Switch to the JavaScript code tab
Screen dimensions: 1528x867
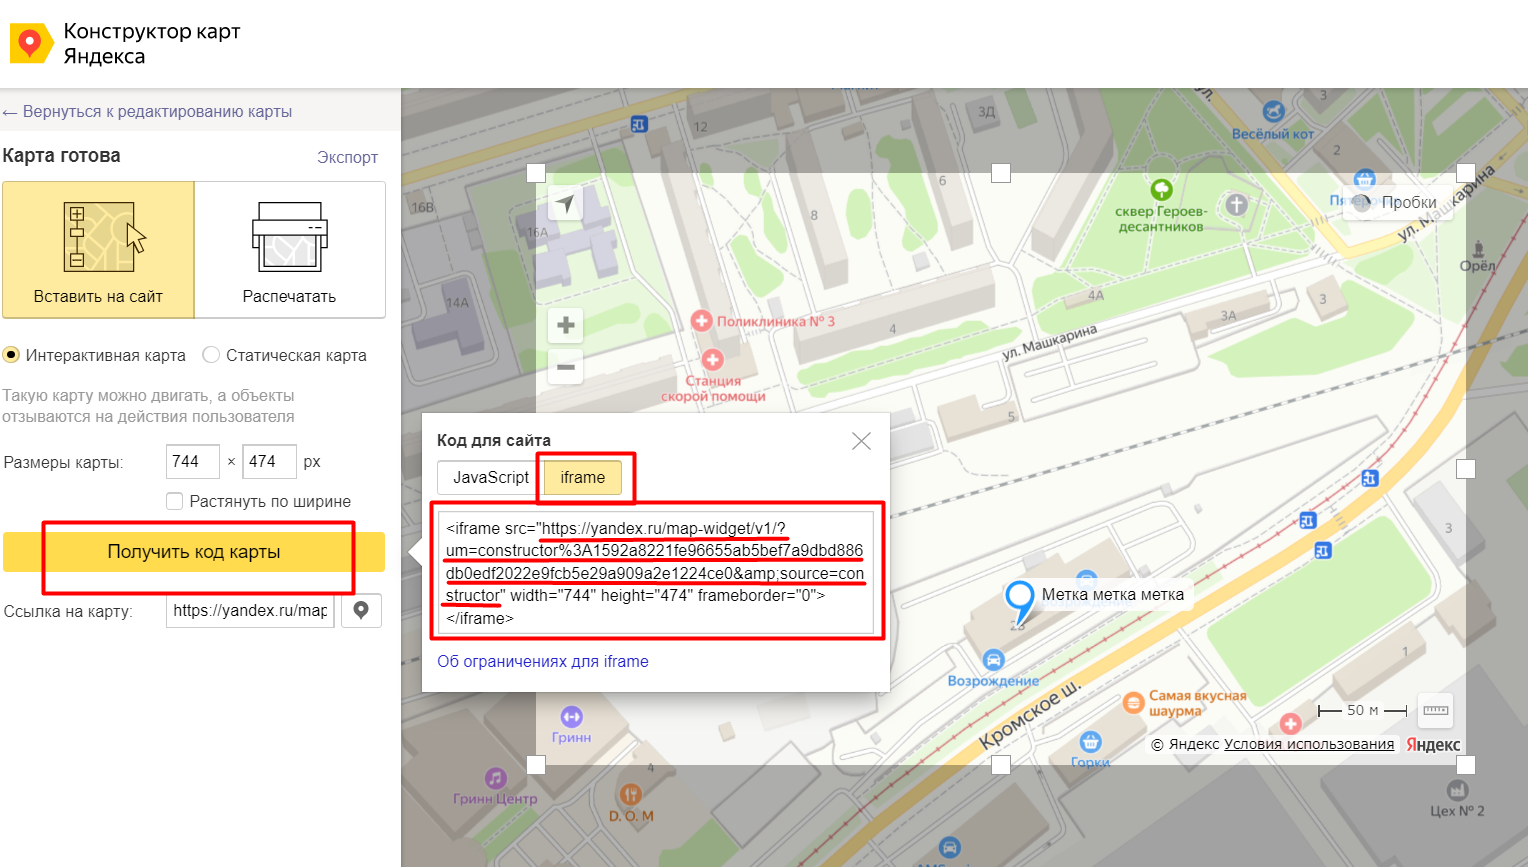coord(490,478)
